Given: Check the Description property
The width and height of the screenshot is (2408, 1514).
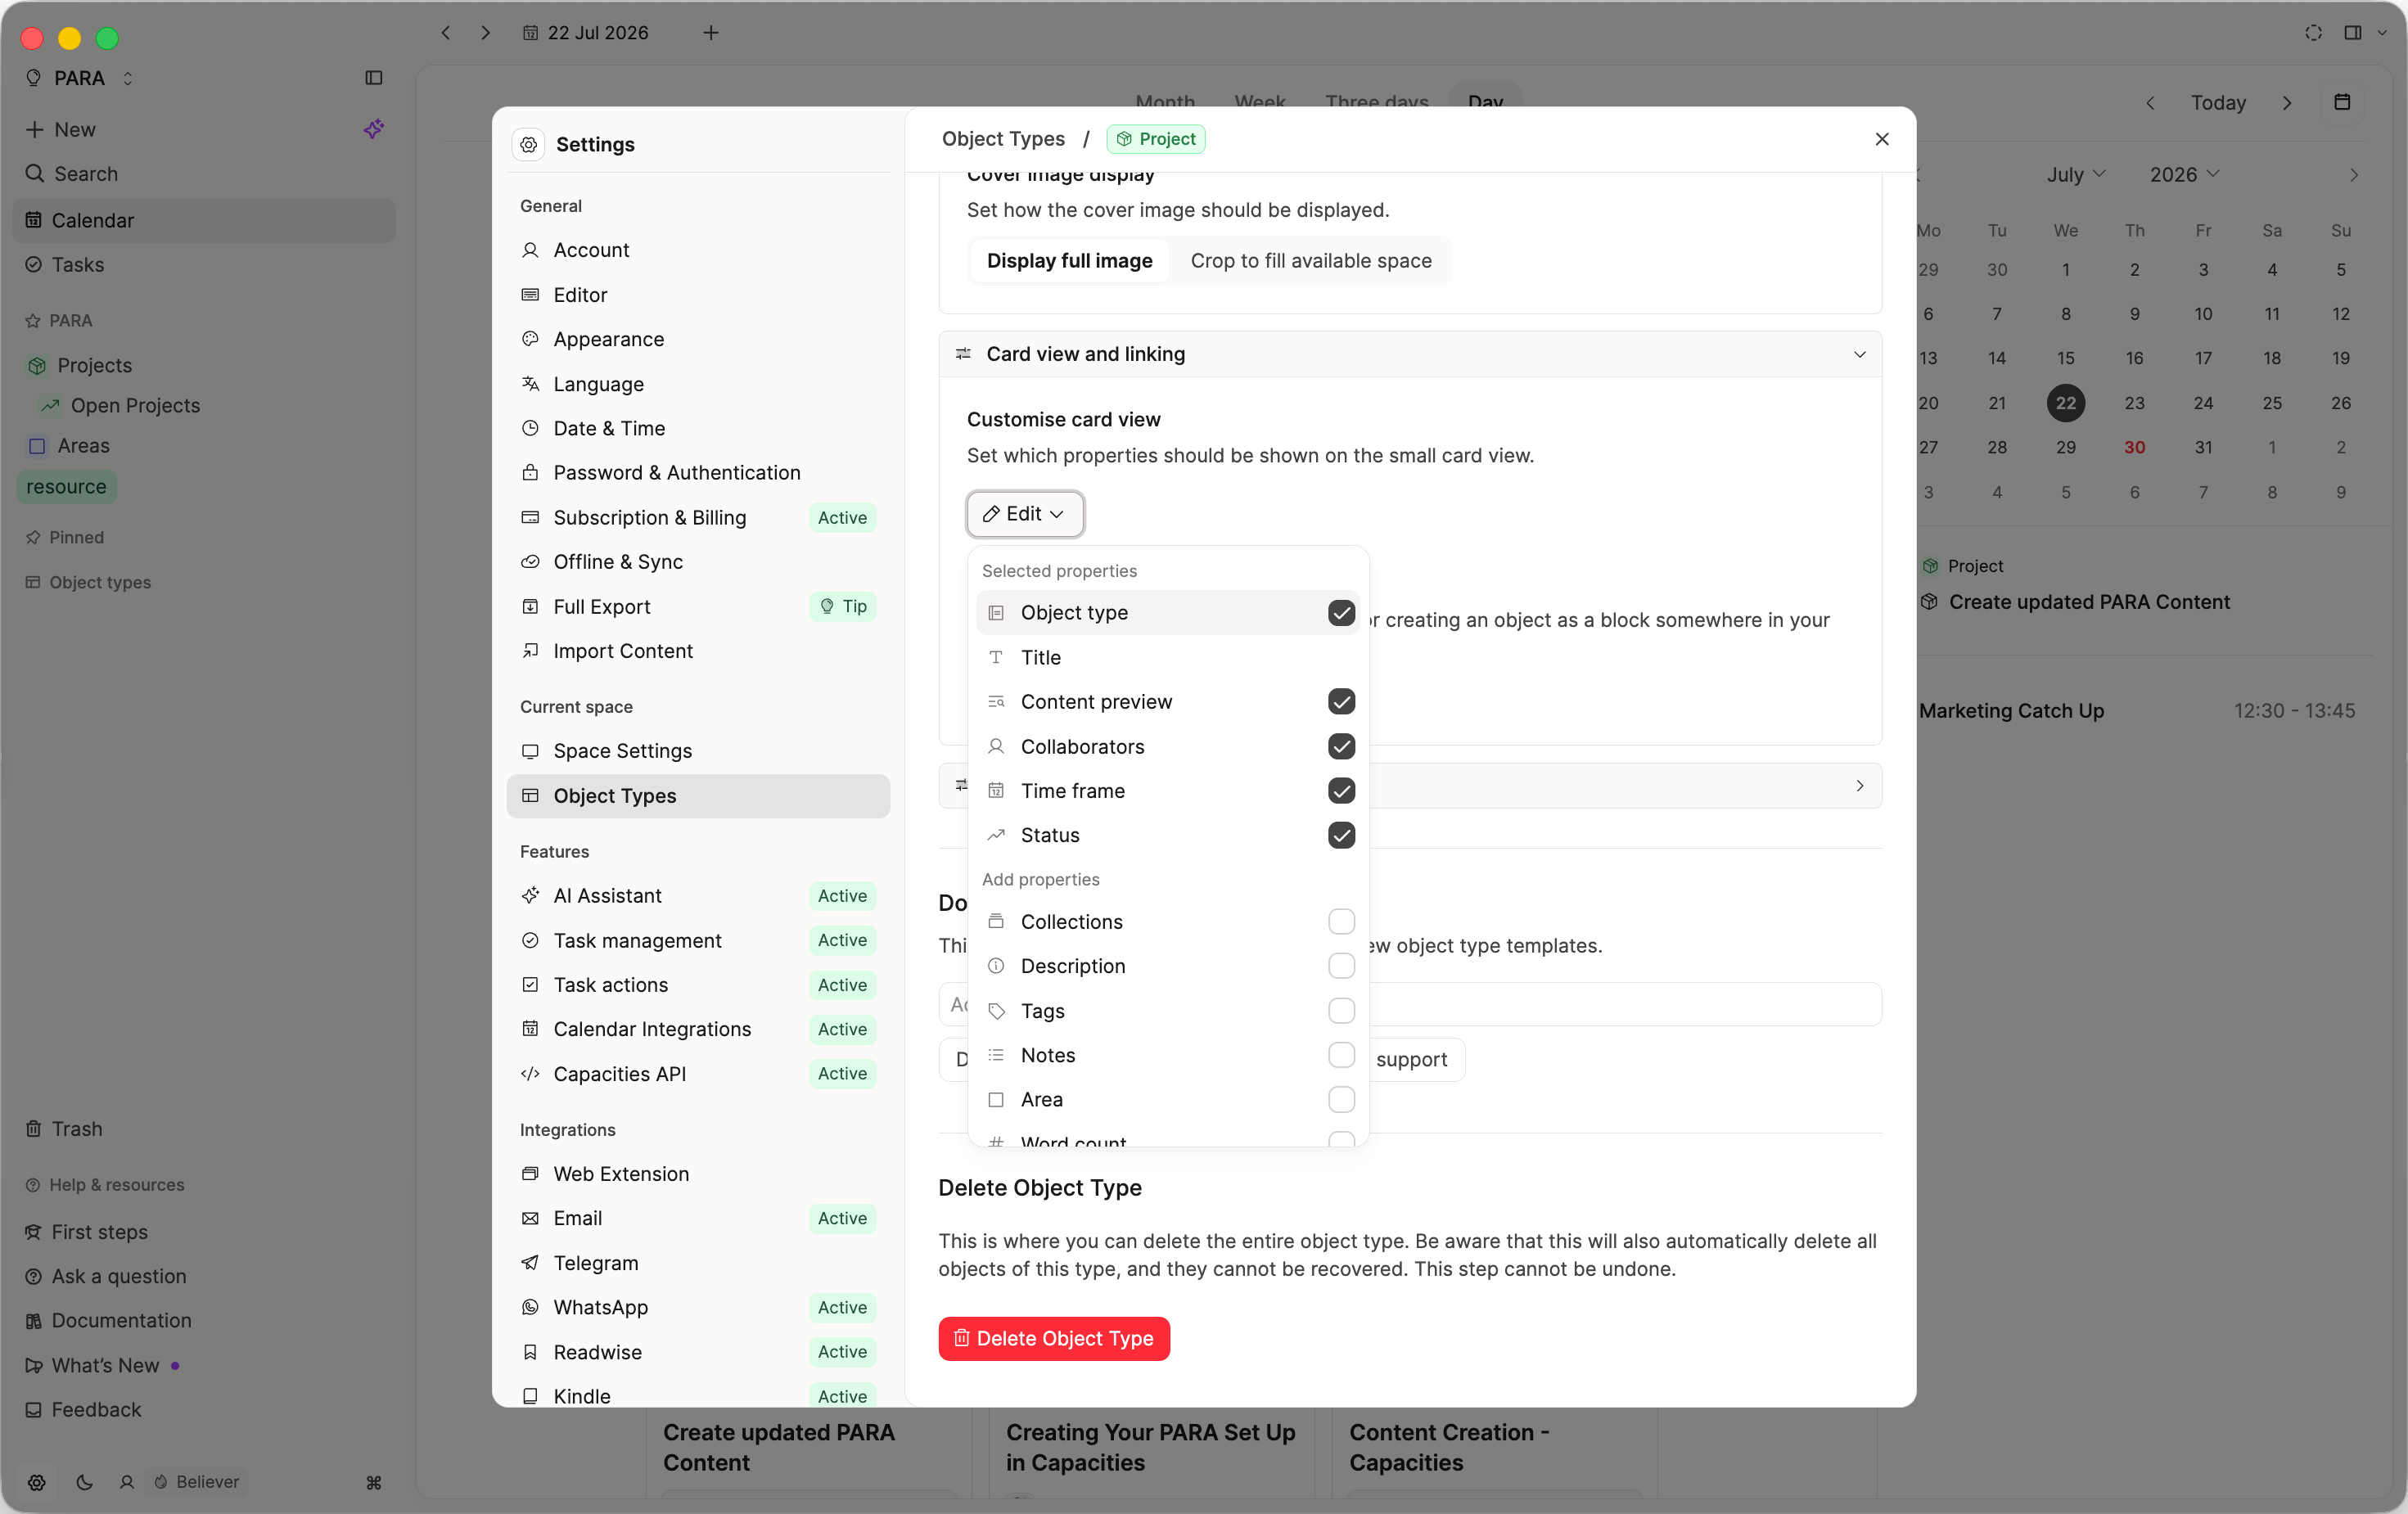Looking at the screenshot, I should [x=1341, y=965].
